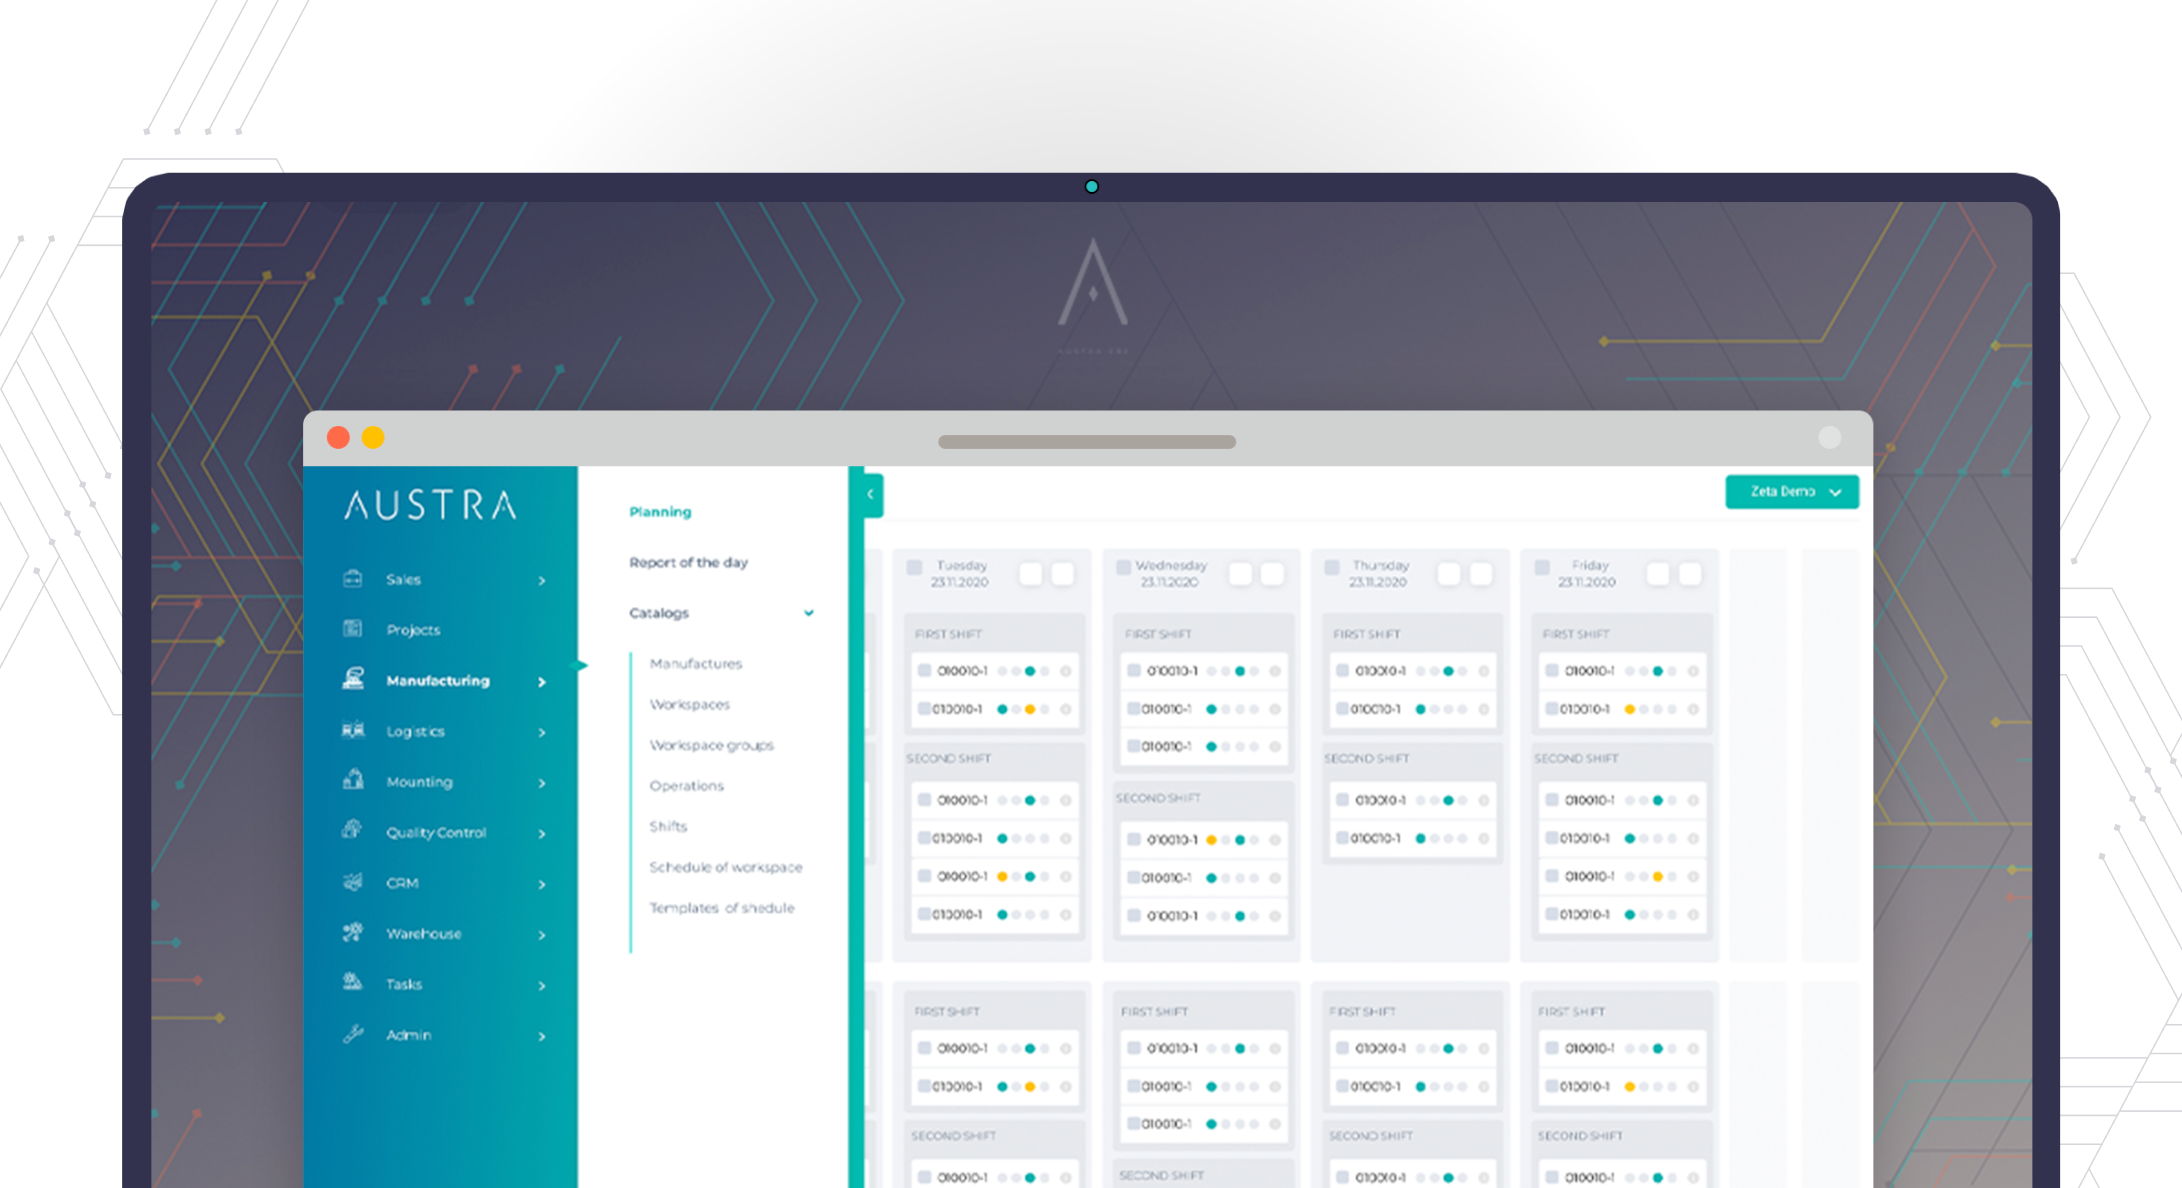Image resolution: width=2182 pixels, height=1188 pixels.
Task: Go to Schedule of workspace
Action: coord(725,867)
